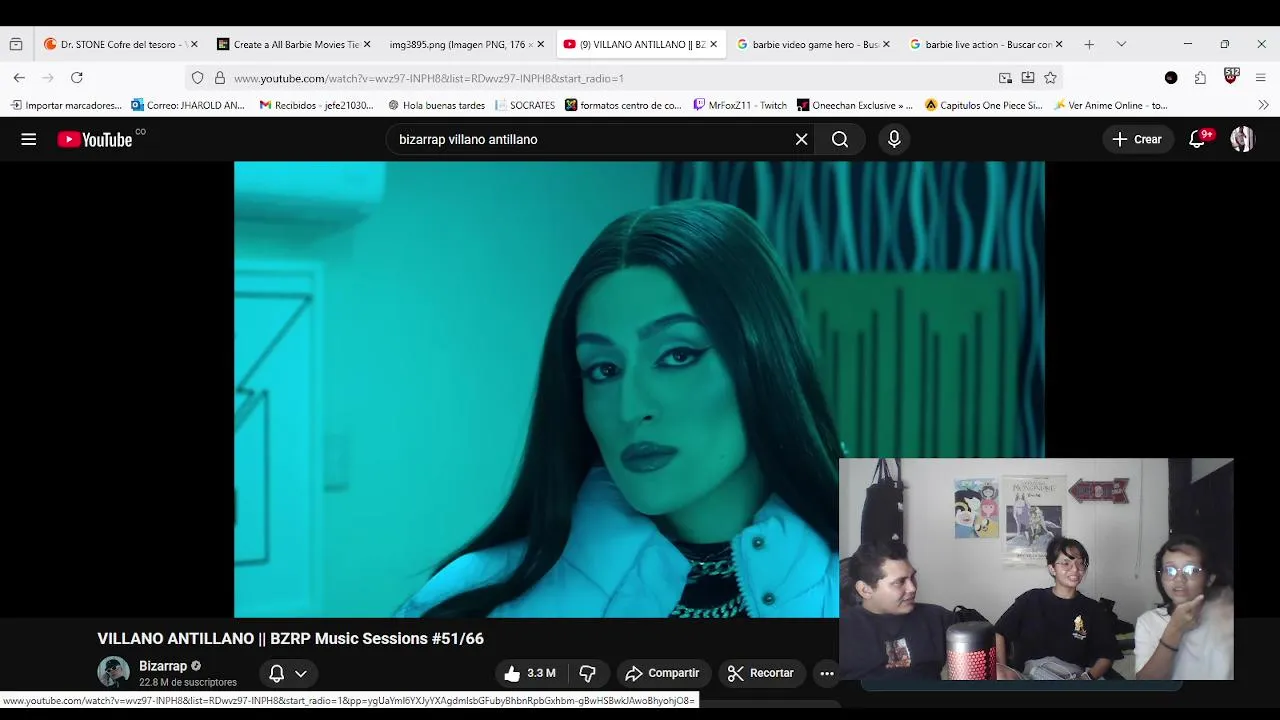
Task: Go forward with the browser forward arrow
Action: click(47, 78)
